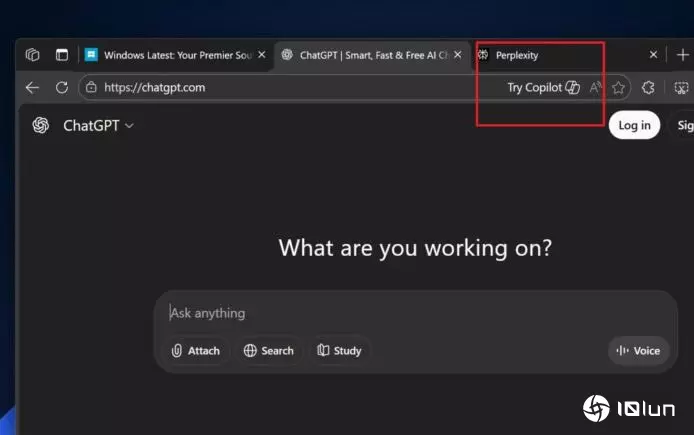The image size is (694, 435).
Task: Enable the Search globe option
Action: tap(269, 351)
